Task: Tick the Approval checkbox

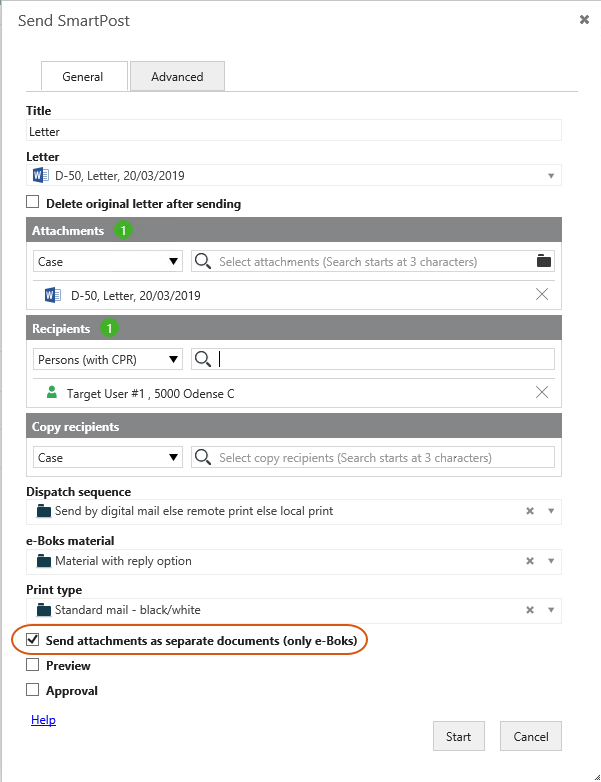Action: (x=32, y=690)
